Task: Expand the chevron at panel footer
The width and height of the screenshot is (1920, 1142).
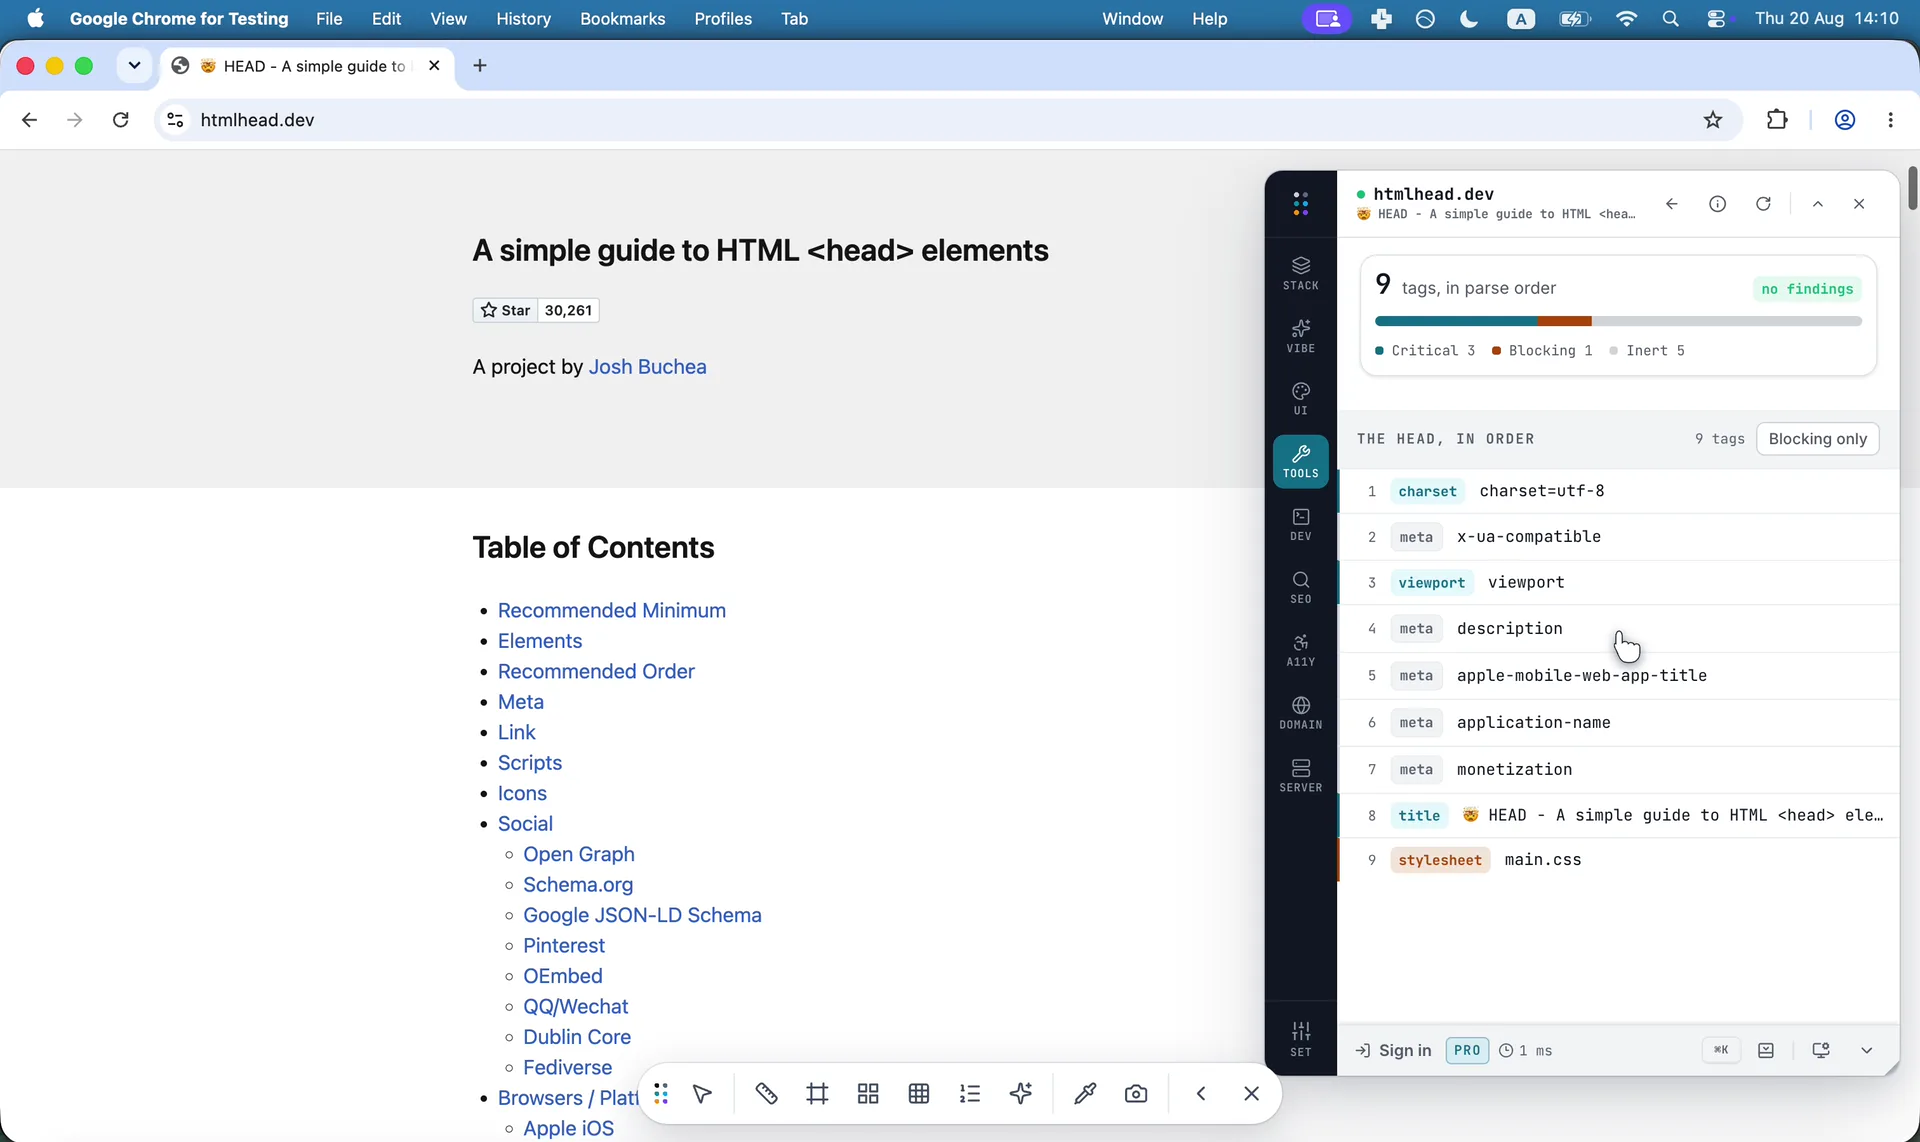Action: (x=1866, y=1051)
